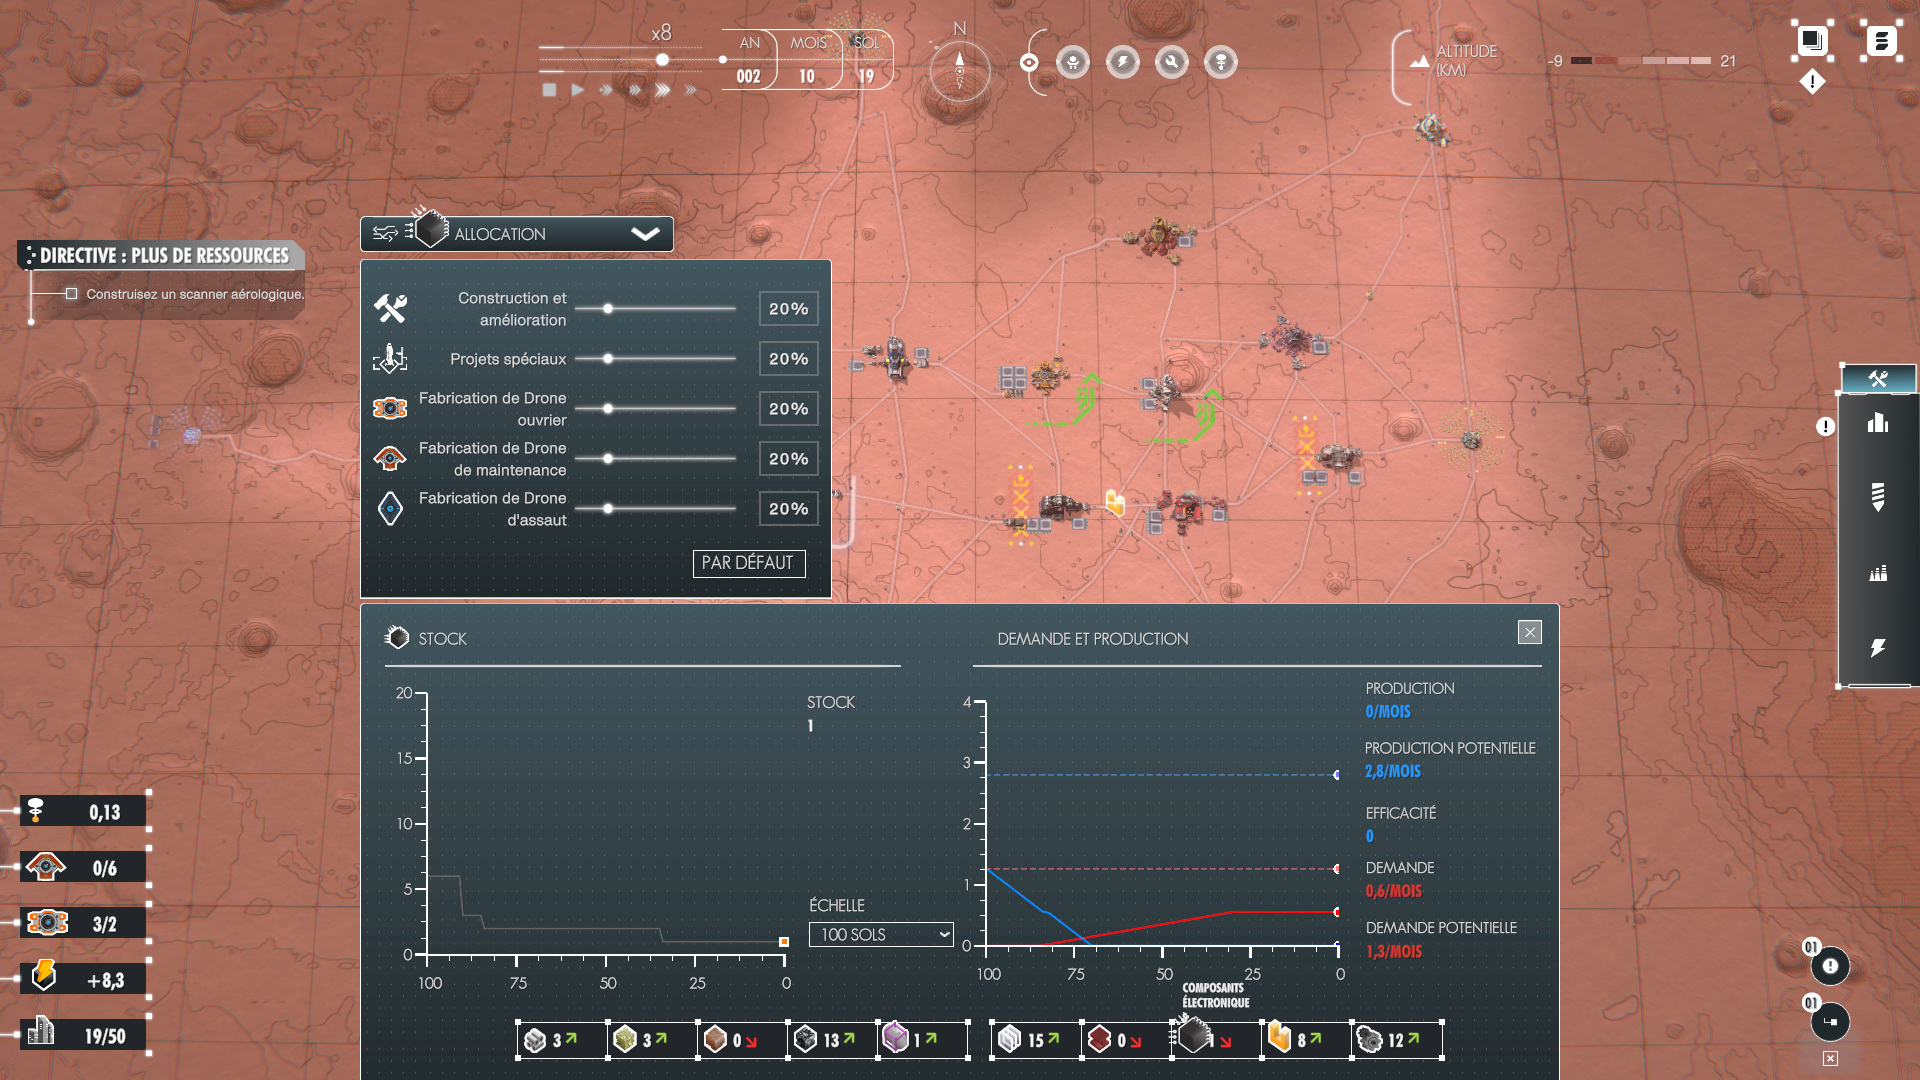The width and height of the screenshot is (1920, 1080).
Task: Select Composants Électronique resource icon
Action: [x=1195, y=1037]
